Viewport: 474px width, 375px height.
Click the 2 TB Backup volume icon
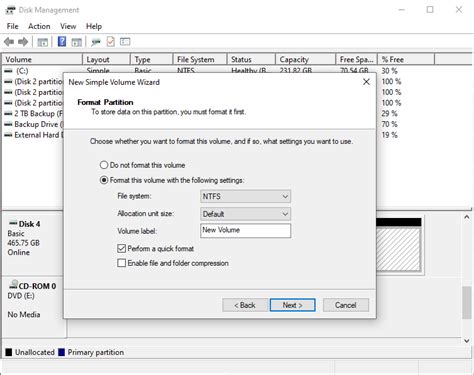pyautogui.click(x=8, y=114)
